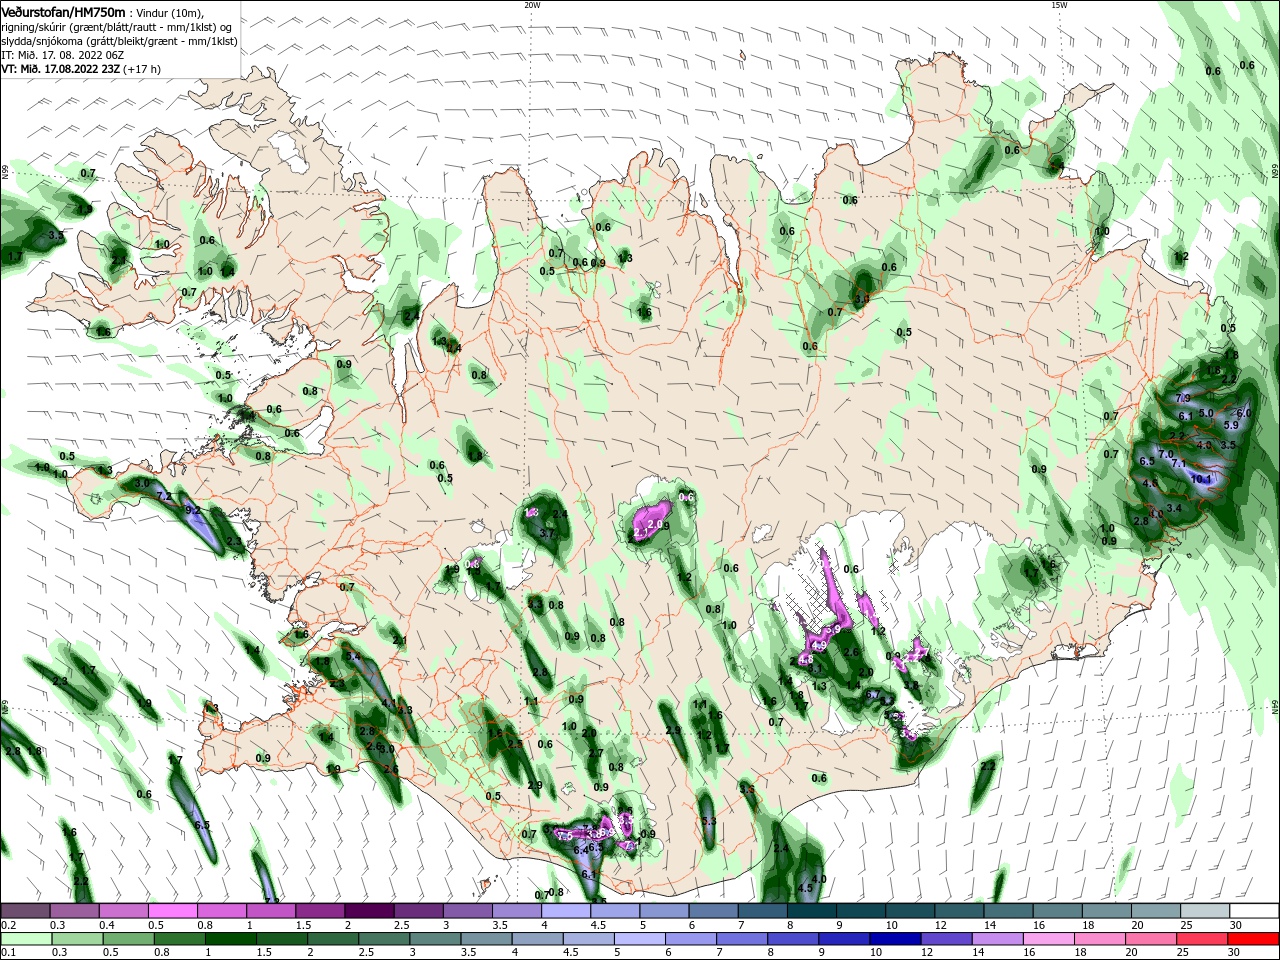Click the 'VT: Mið. 17.08.2022 23Z' valid time
1280x960 pixels.
point(60,69)
